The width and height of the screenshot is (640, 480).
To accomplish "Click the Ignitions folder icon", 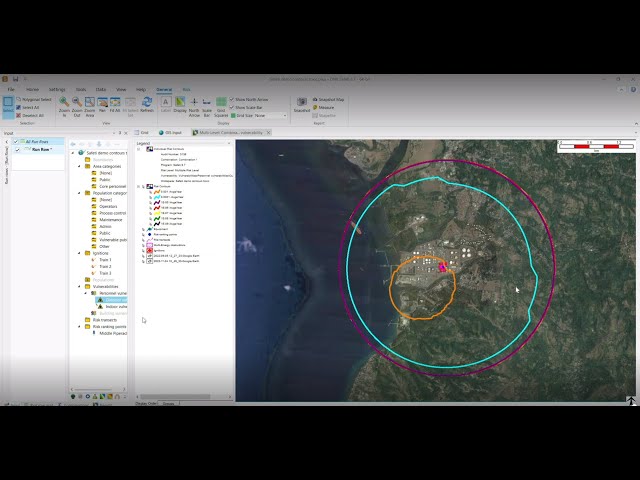I will pos(87,253).
